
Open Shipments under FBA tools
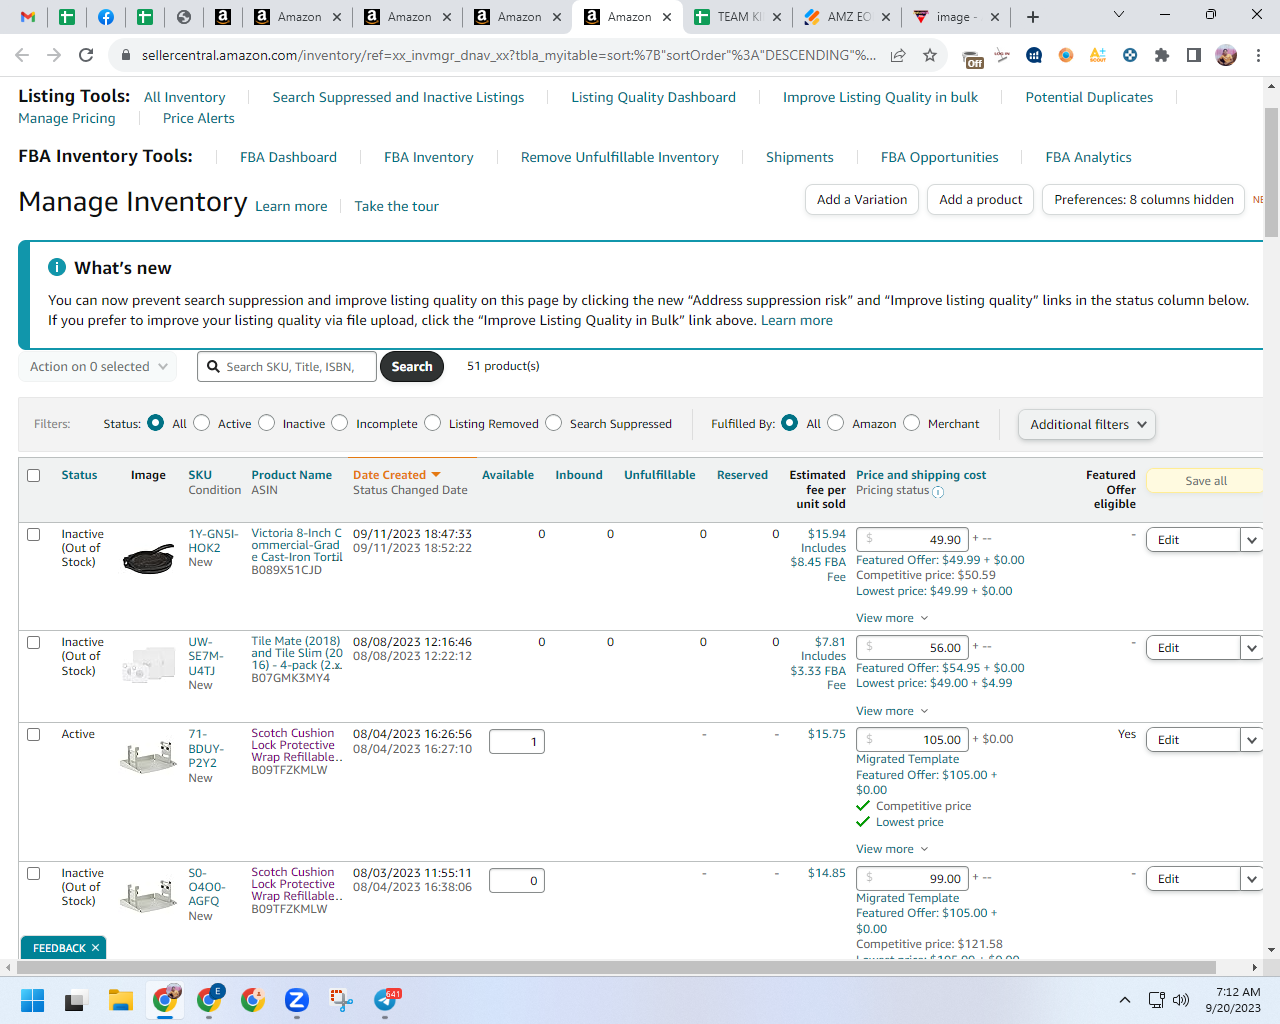point(800,157)
